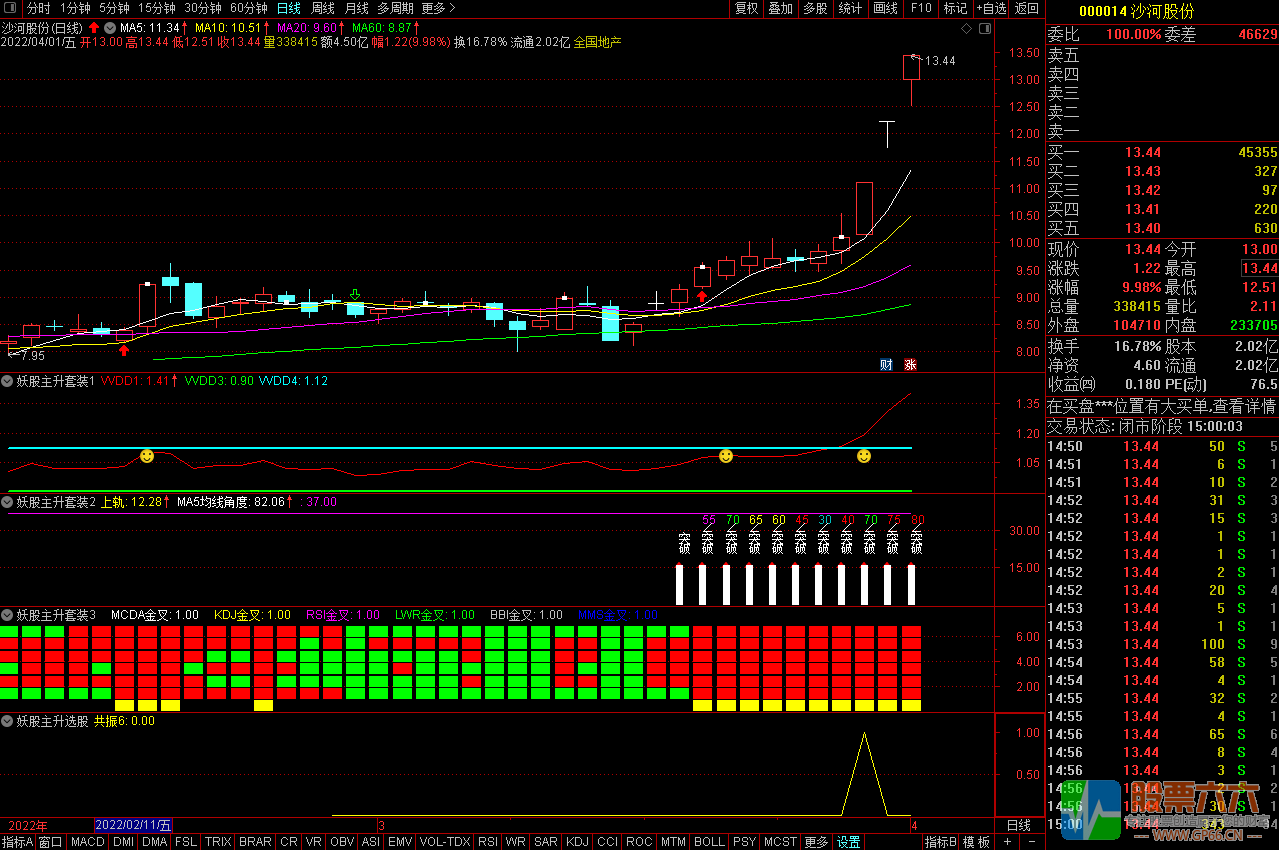This screenshot has width=1279, height=850.
Task: Click the 统计 button
Action: pos(850,8)
